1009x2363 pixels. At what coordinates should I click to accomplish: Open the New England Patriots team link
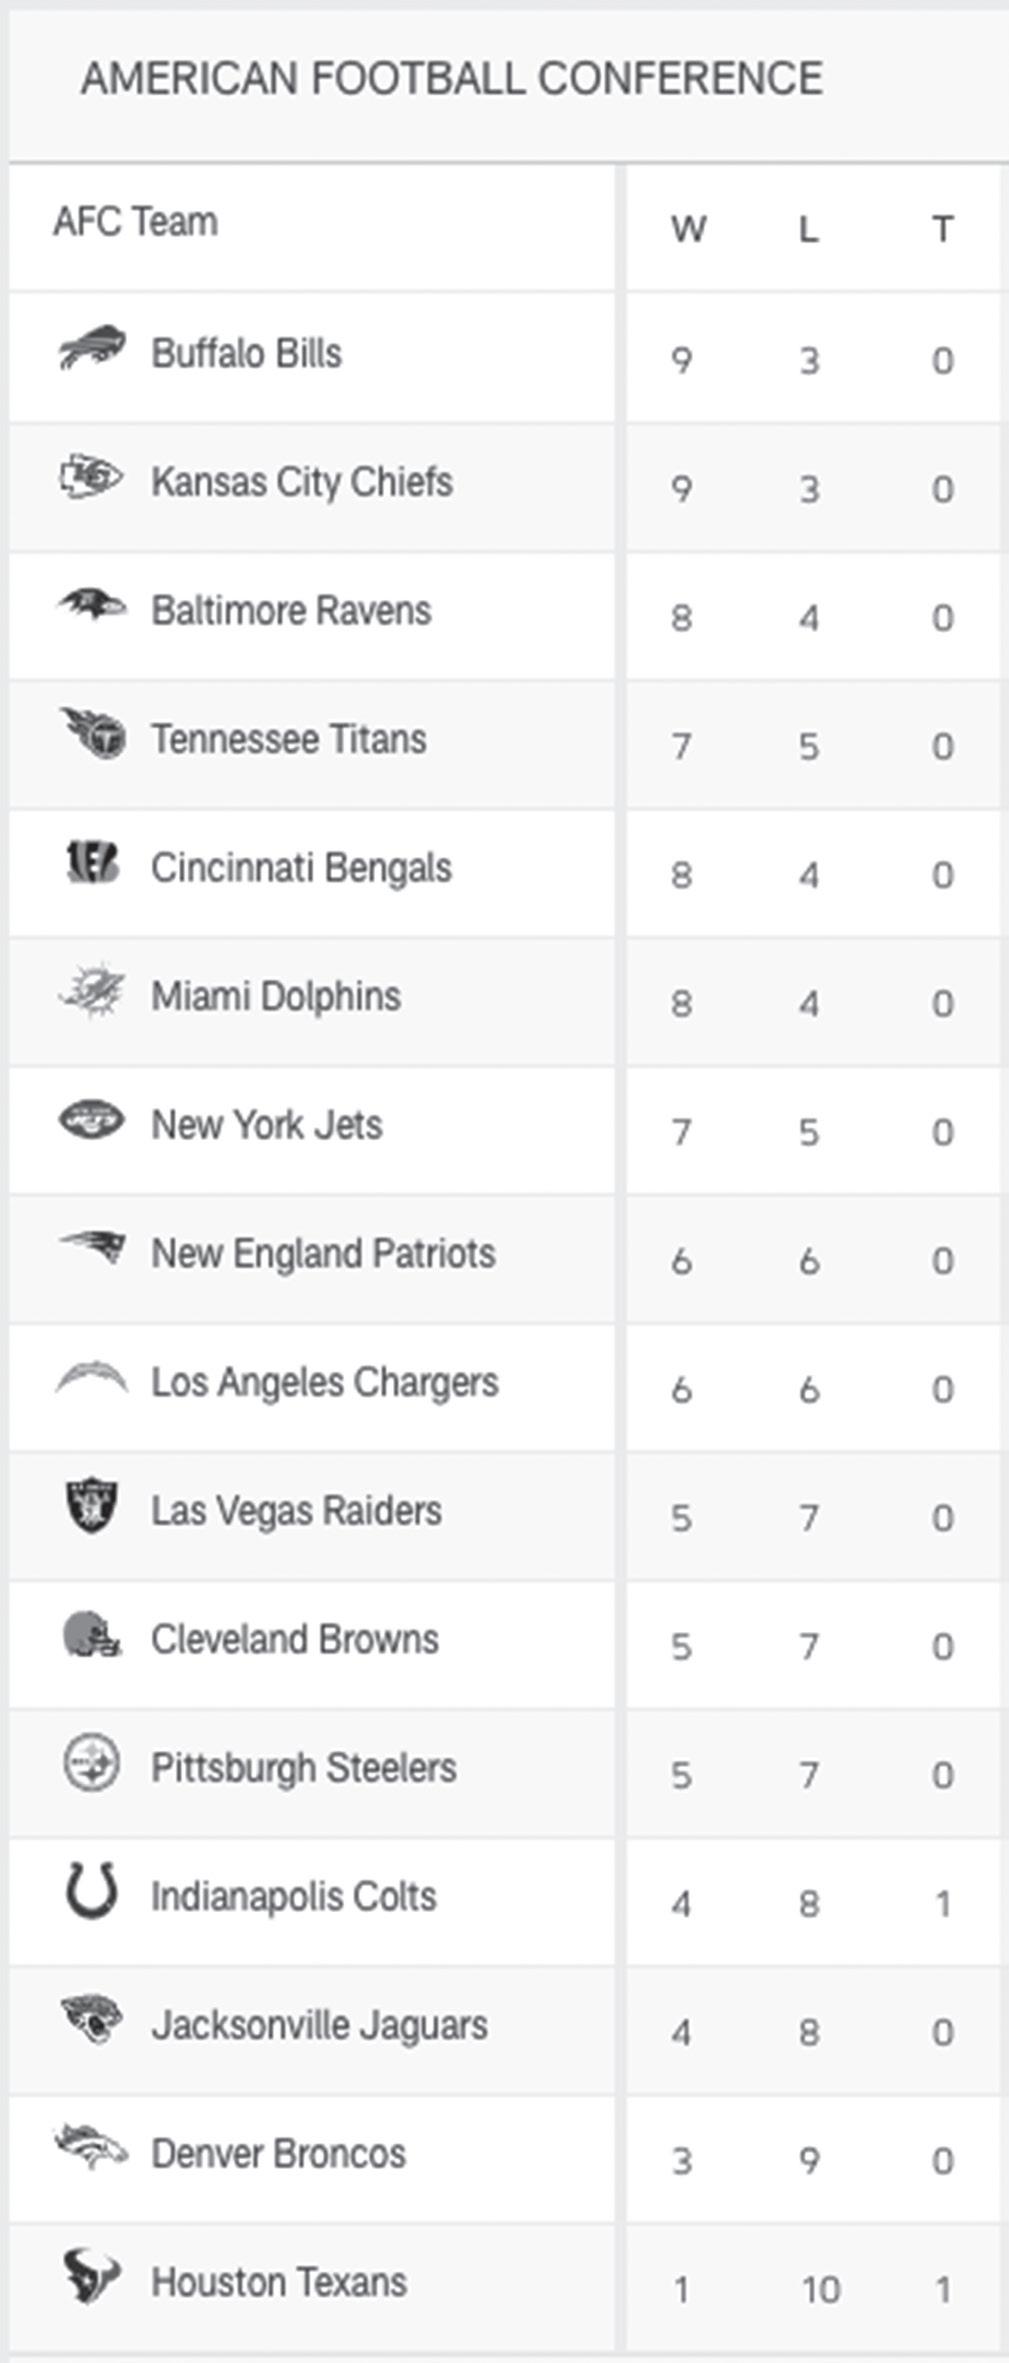[323, 1254]
